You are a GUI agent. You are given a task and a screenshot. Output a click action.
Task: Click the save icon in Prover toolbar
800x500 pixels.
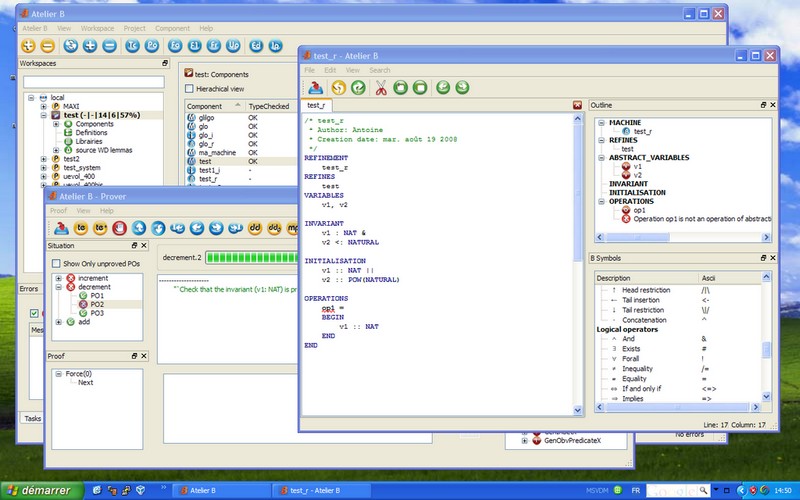click(61, 228)
